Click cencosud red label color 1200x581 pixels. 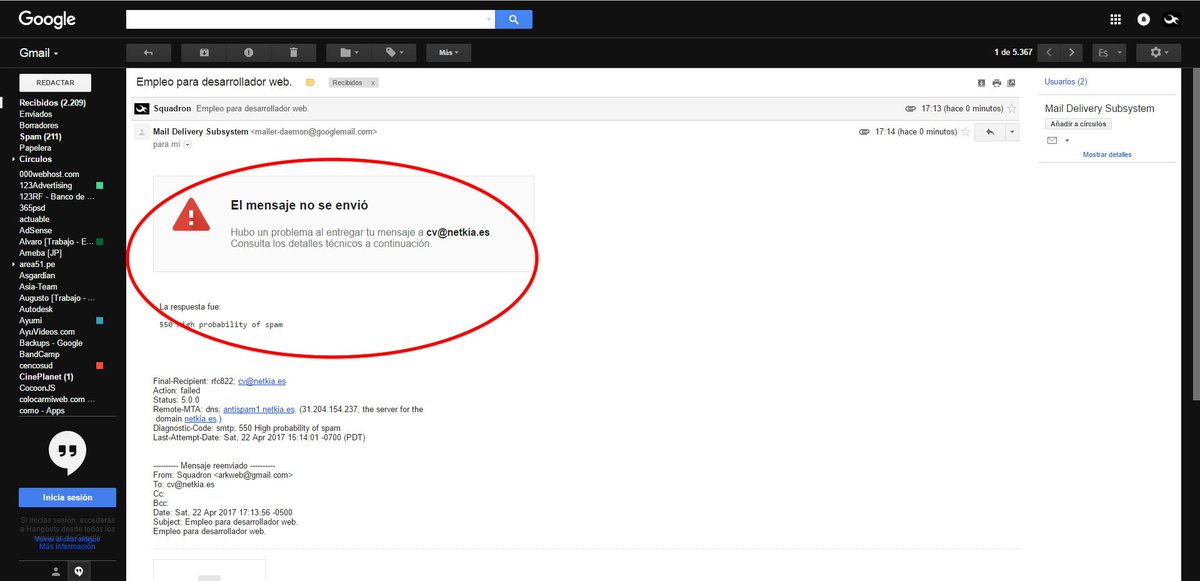click(x=99, y=365)
